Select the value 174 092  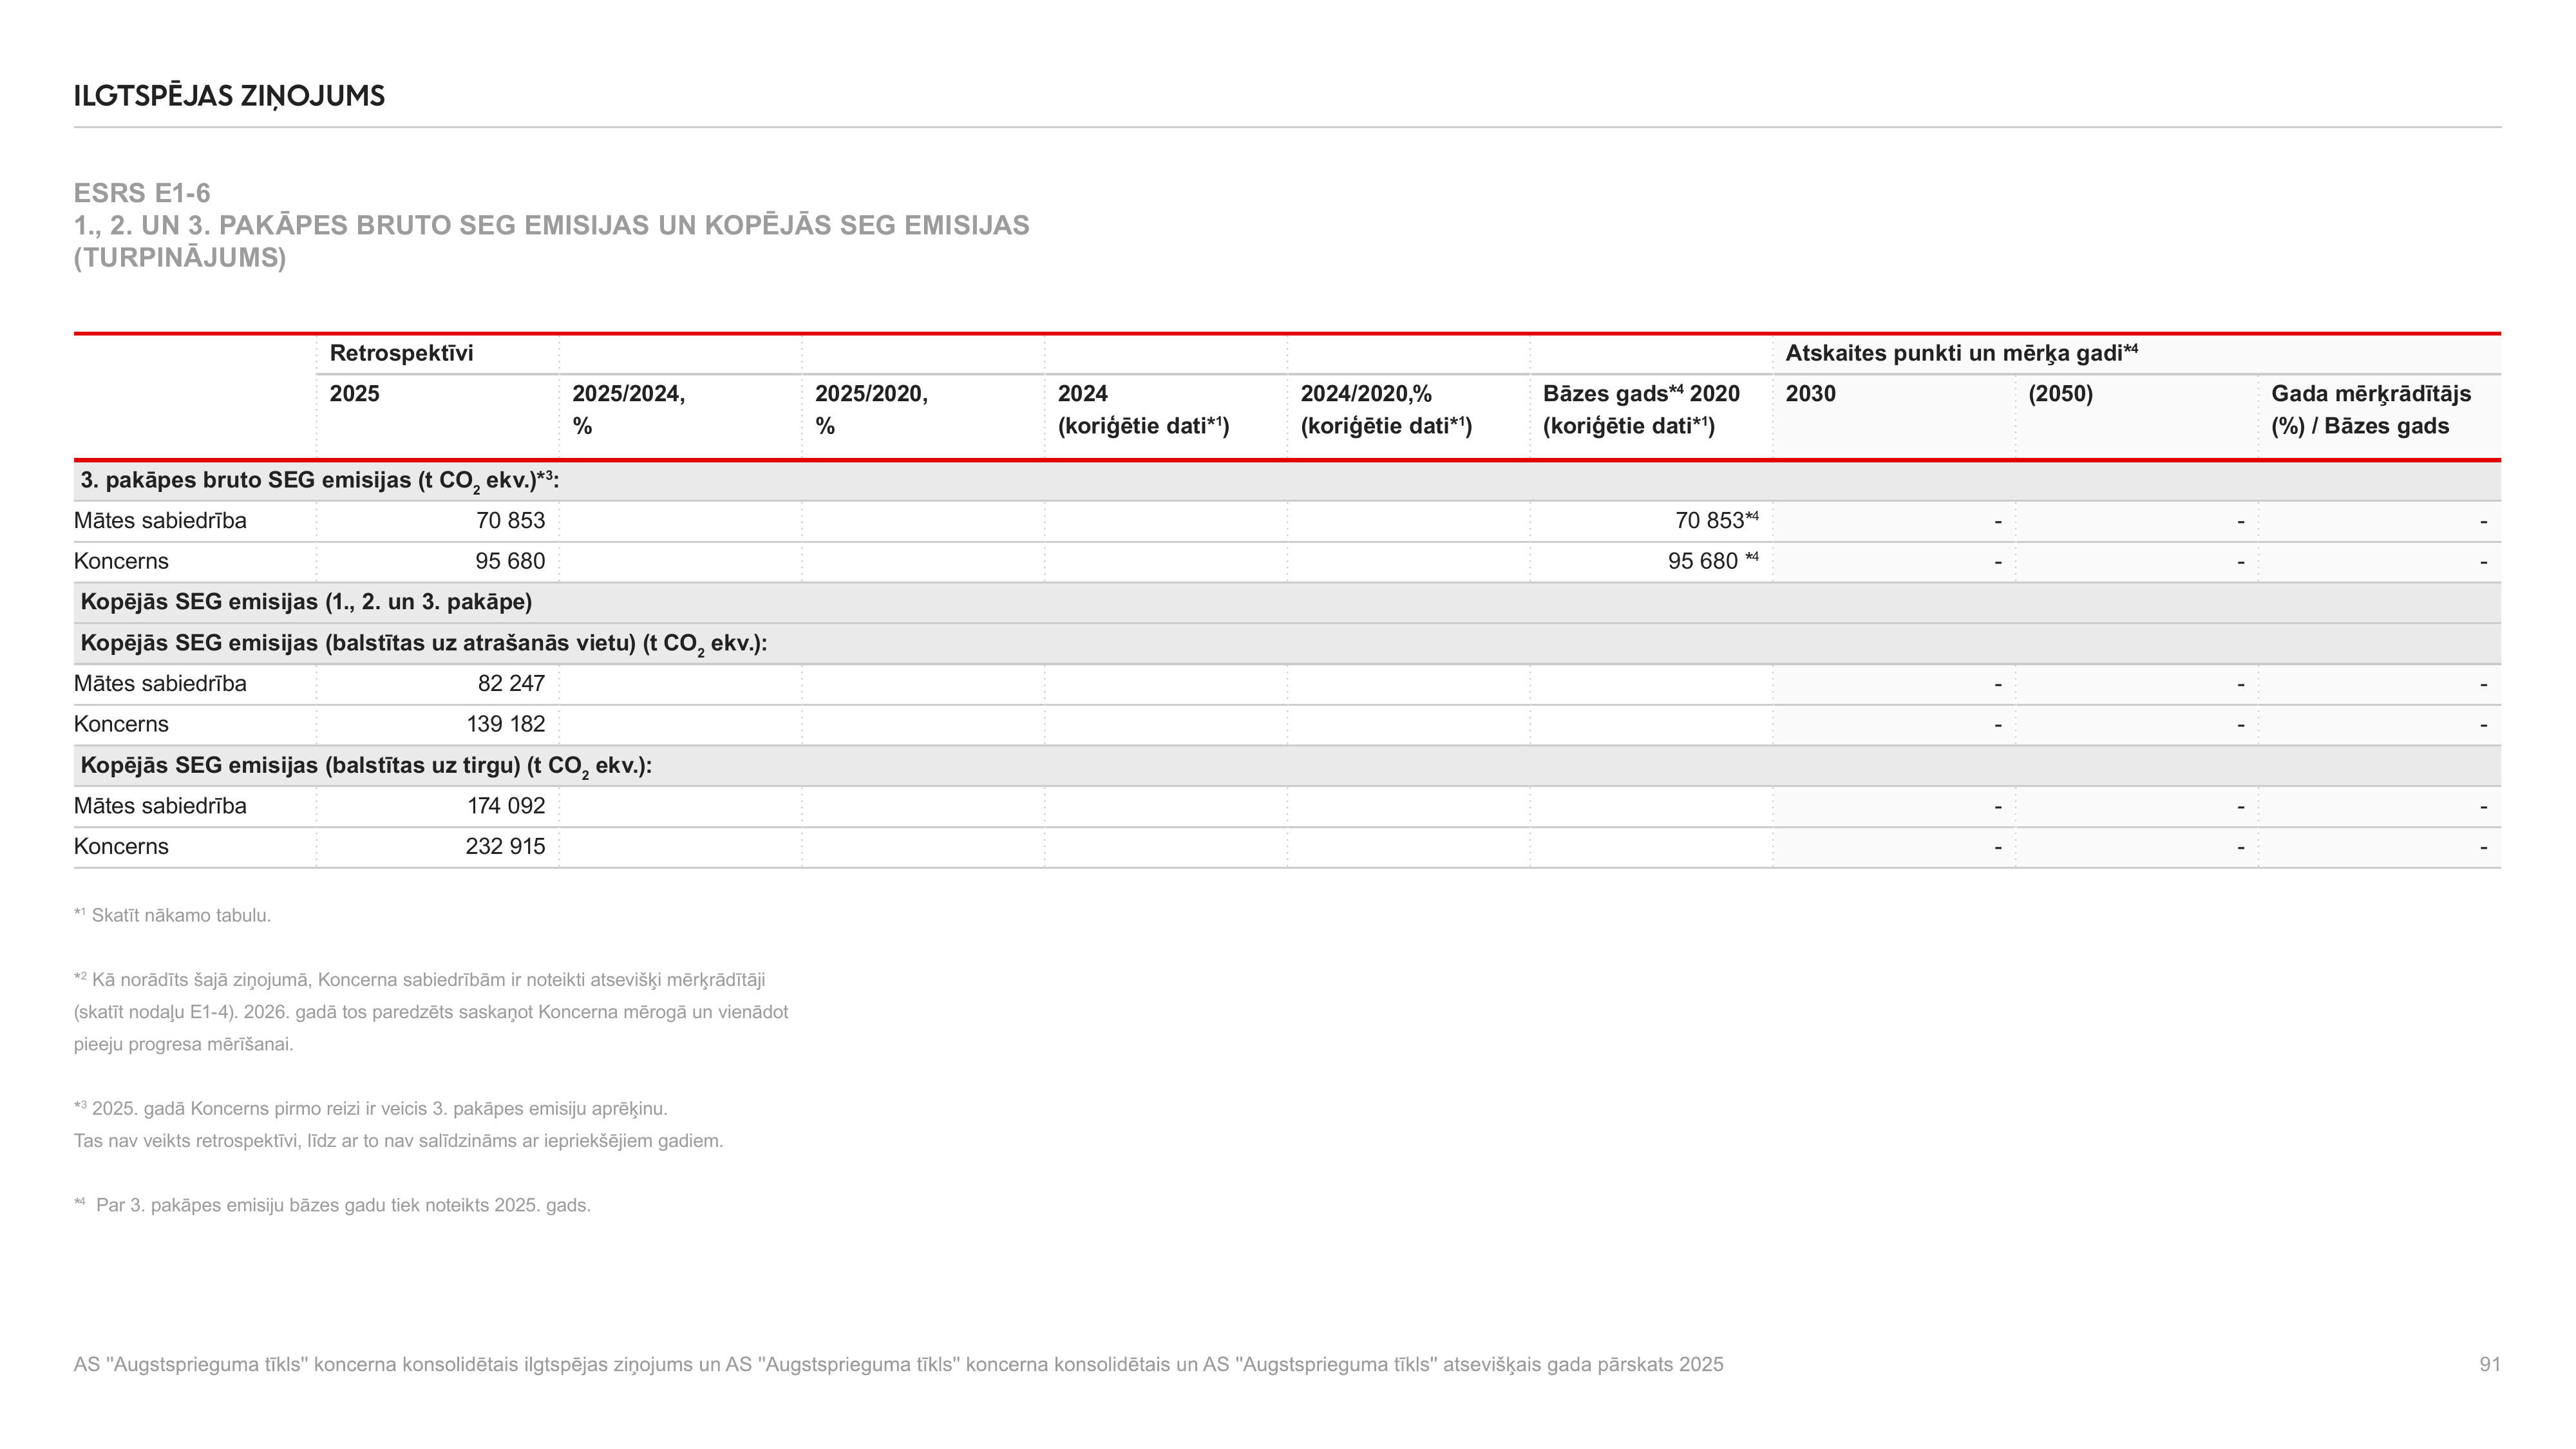pyautogui.click(x=506, y=806)
